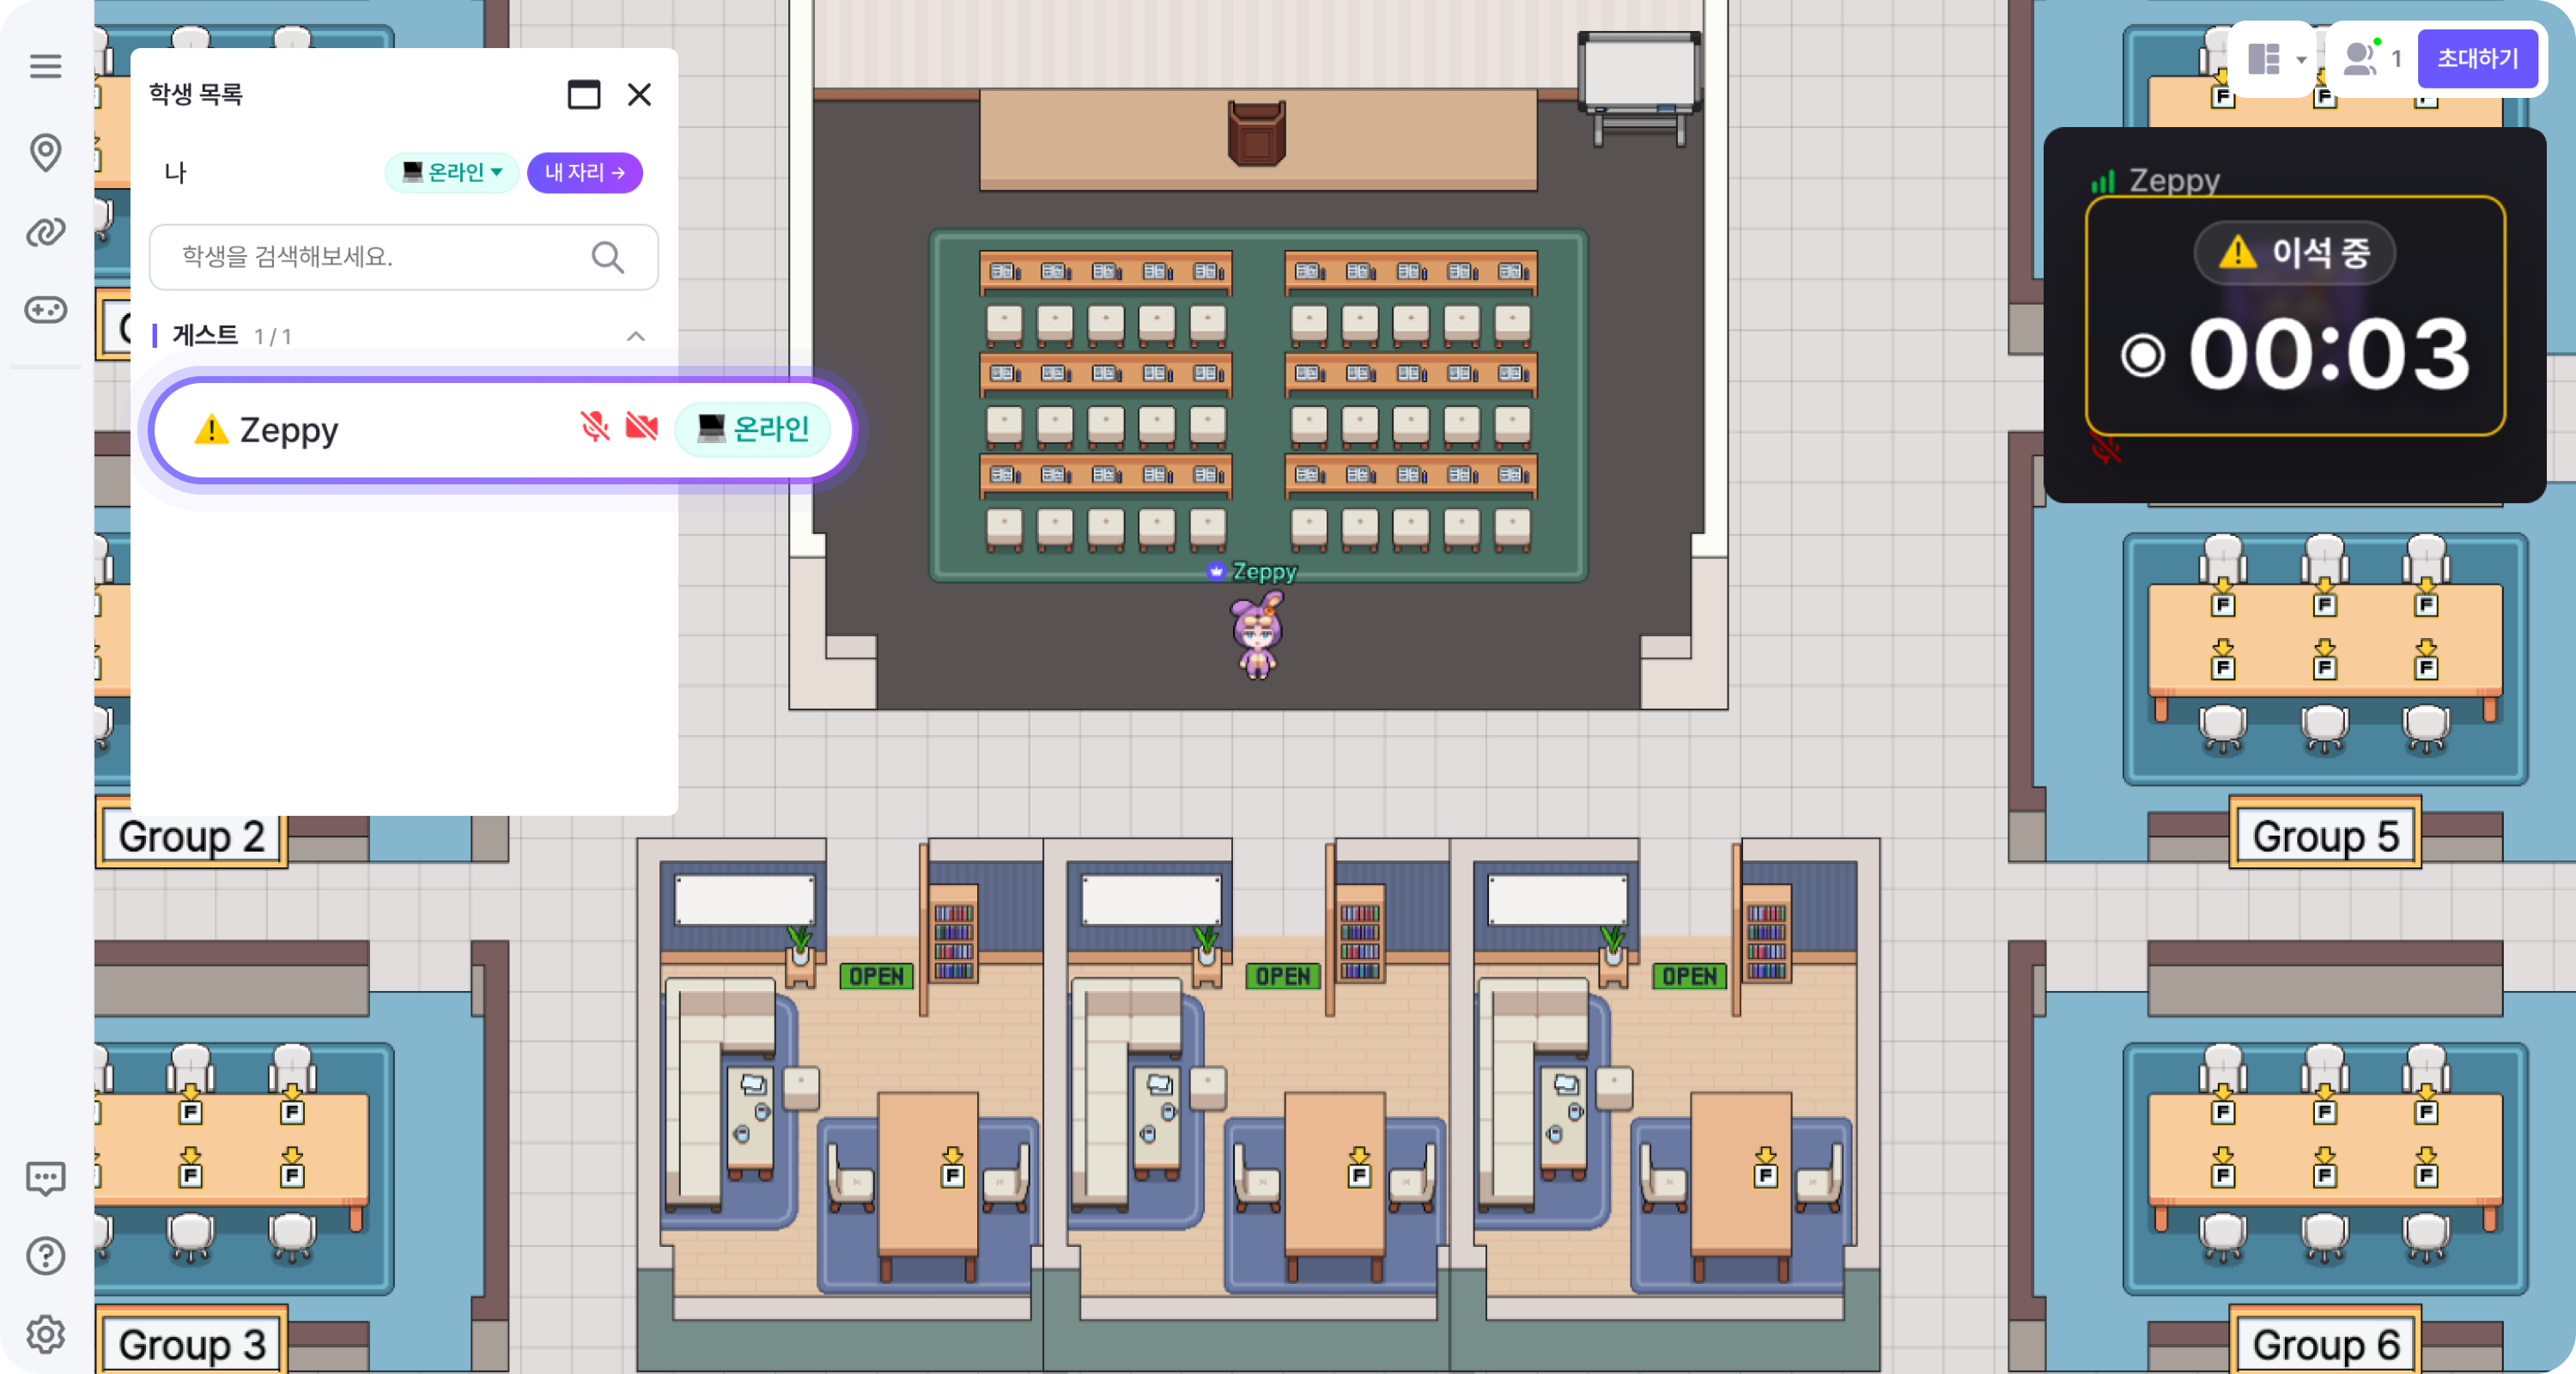
Task: Toggle Zeppy's muted microphone icon in list
Action: (x=595, y=427)
